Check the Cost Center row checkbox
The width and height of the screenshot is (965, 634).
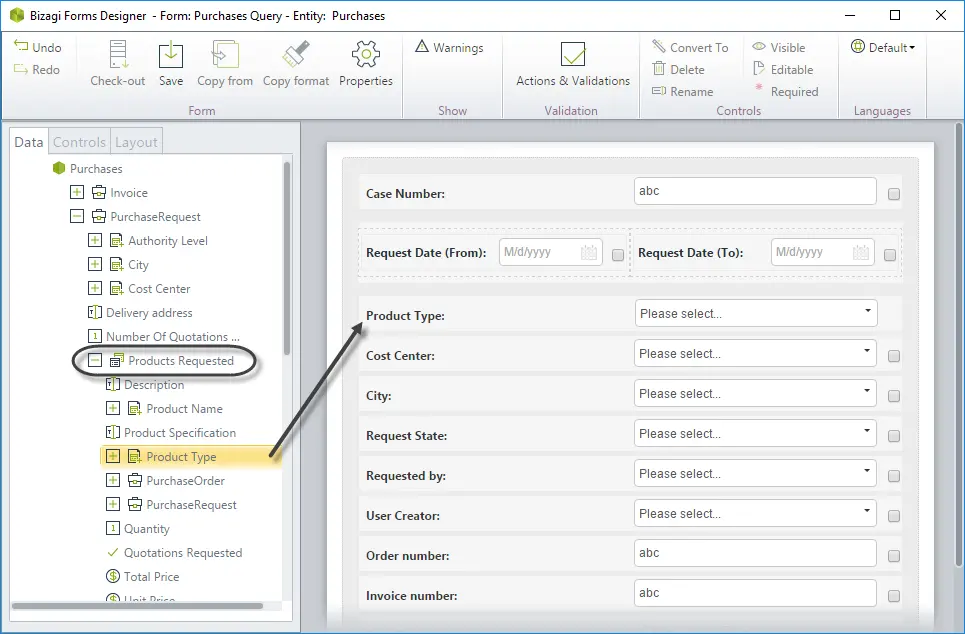894,356
